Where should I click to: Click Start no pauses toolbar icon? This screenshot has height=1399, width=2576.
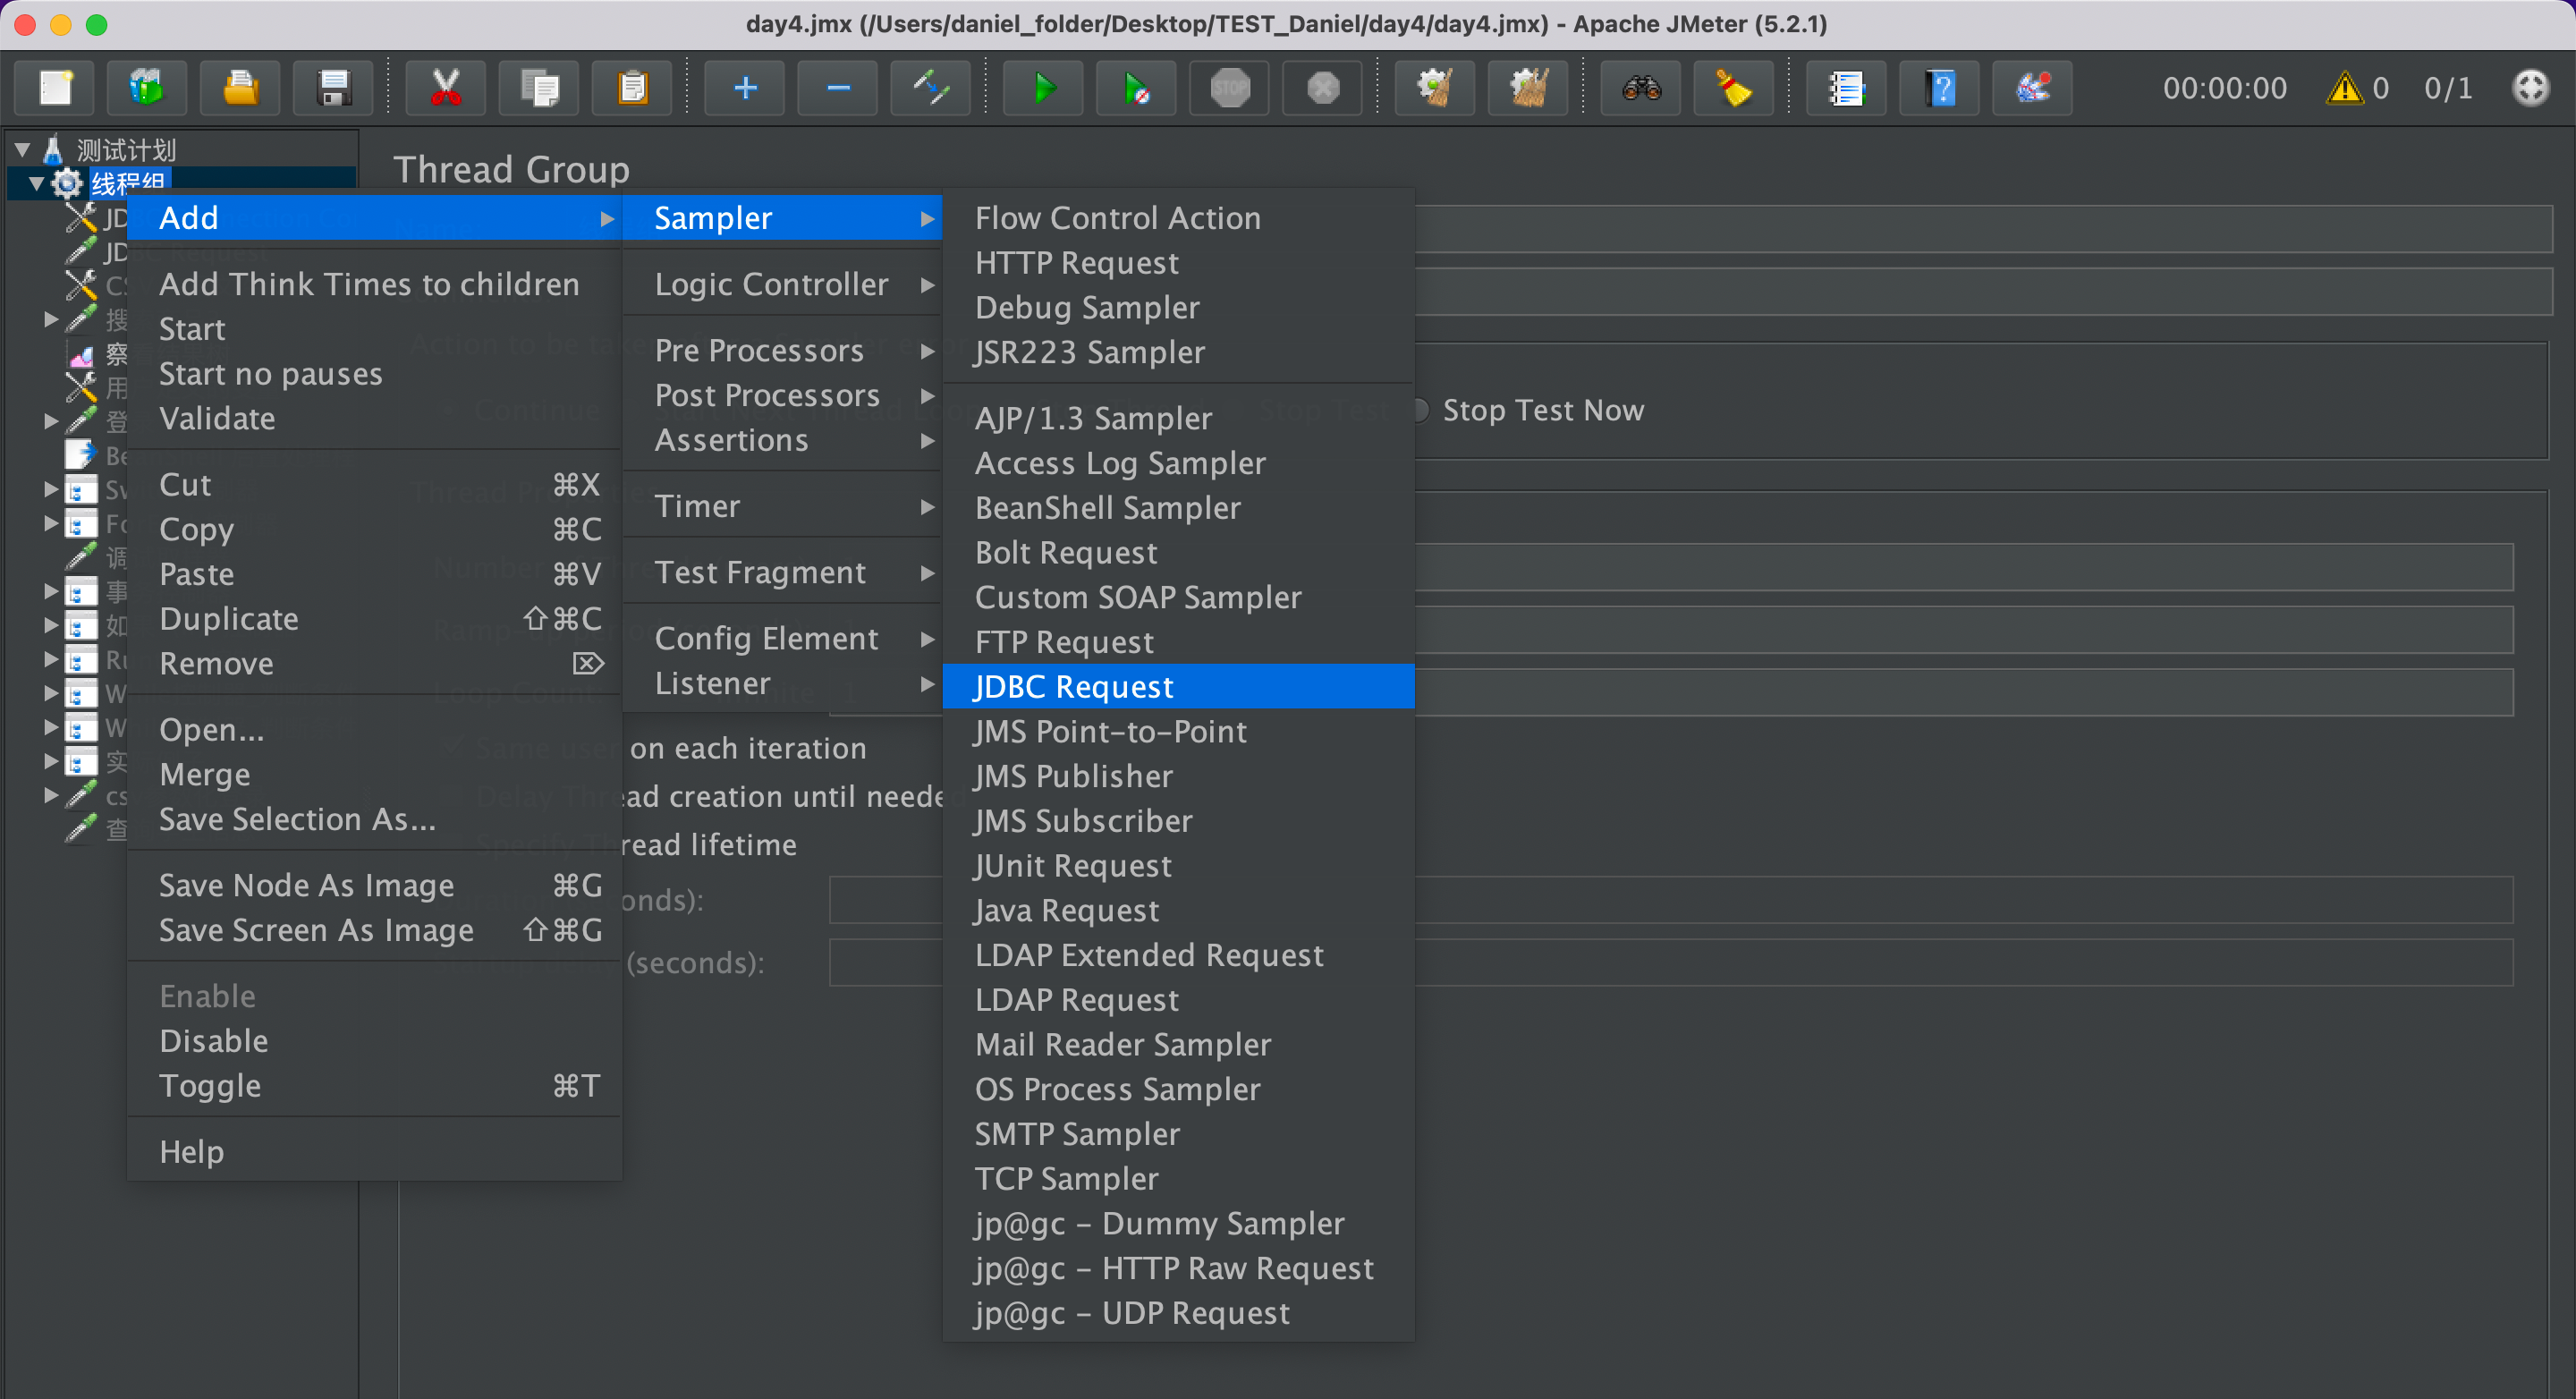1136,88
